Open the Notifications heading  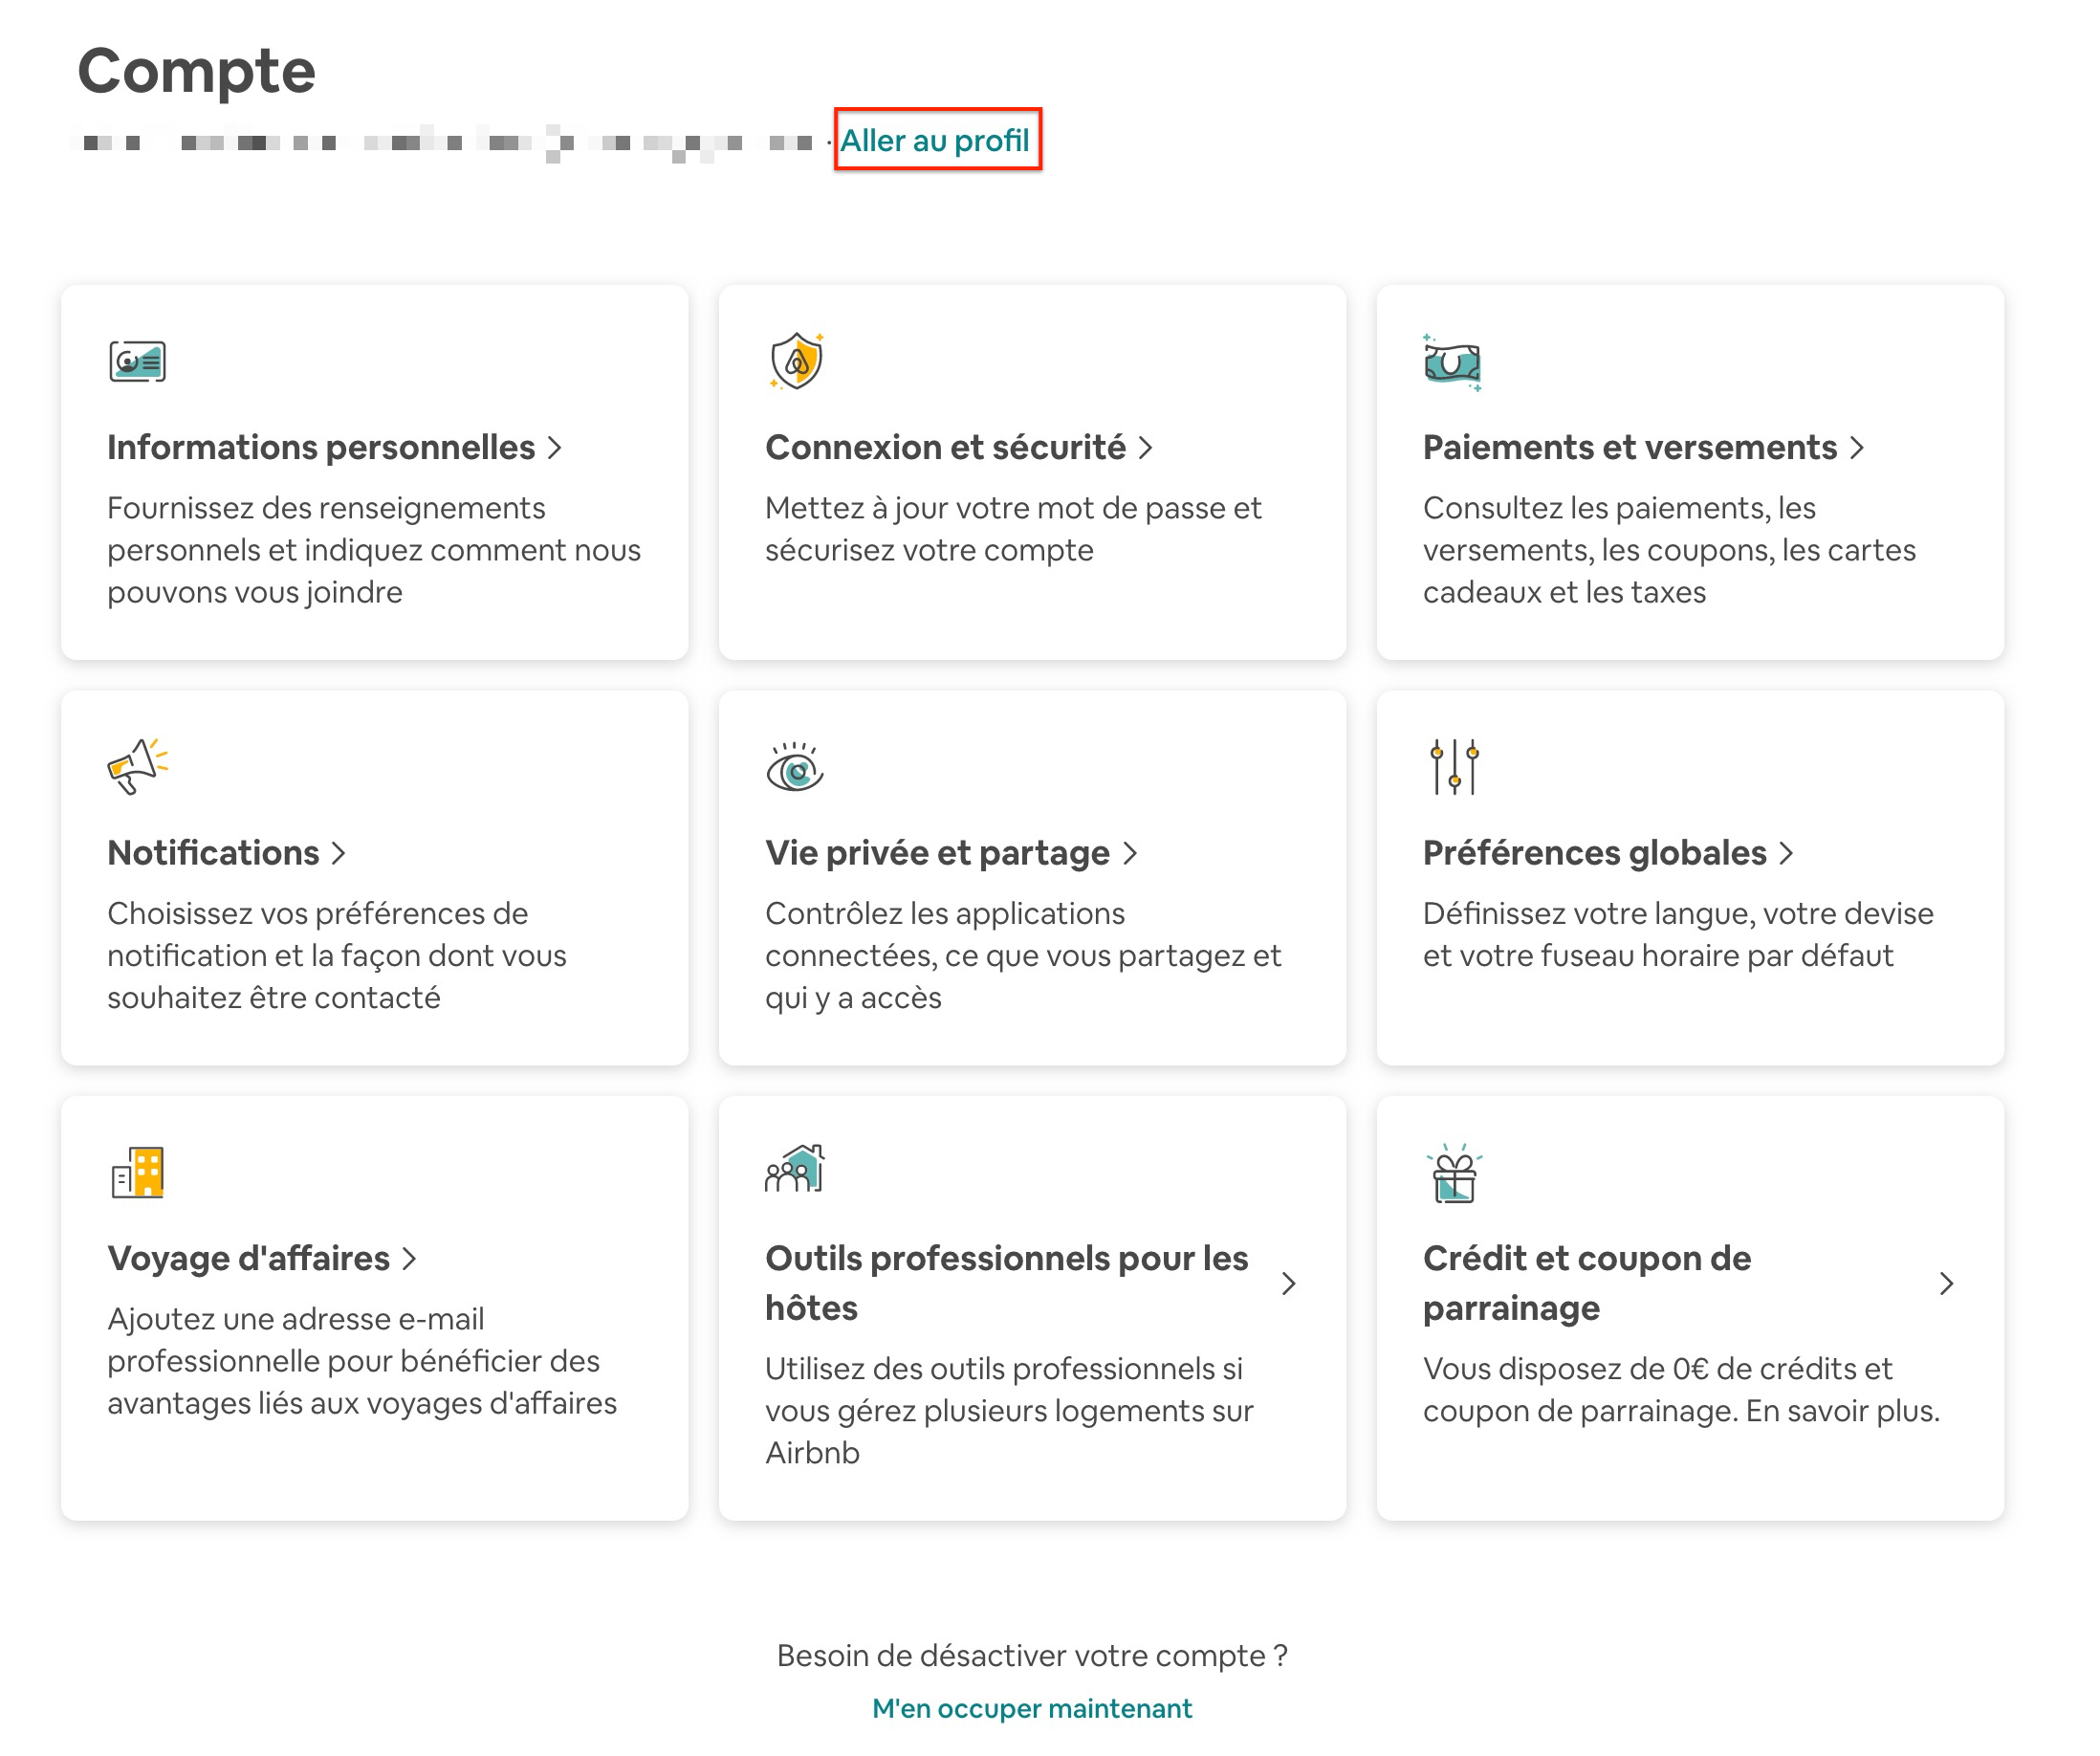[213, 853]
